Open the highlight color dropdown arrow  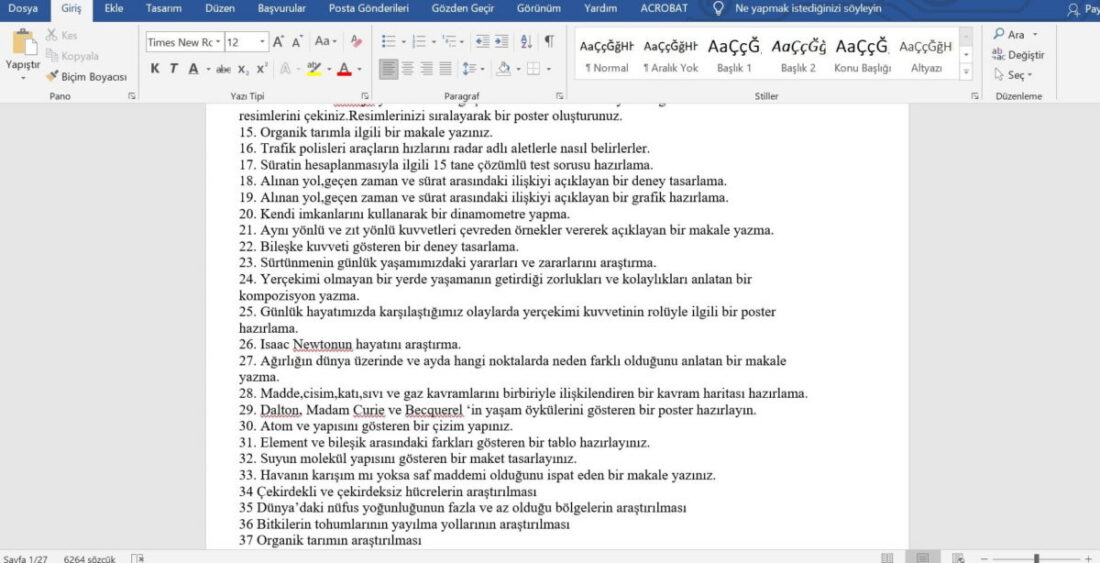328,69
